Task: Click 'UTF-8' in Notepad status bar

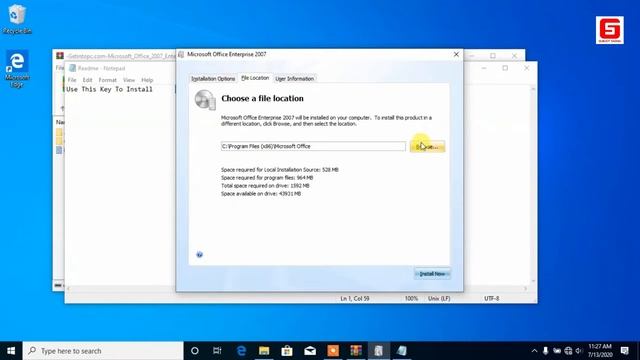Action: click(491, 298)
